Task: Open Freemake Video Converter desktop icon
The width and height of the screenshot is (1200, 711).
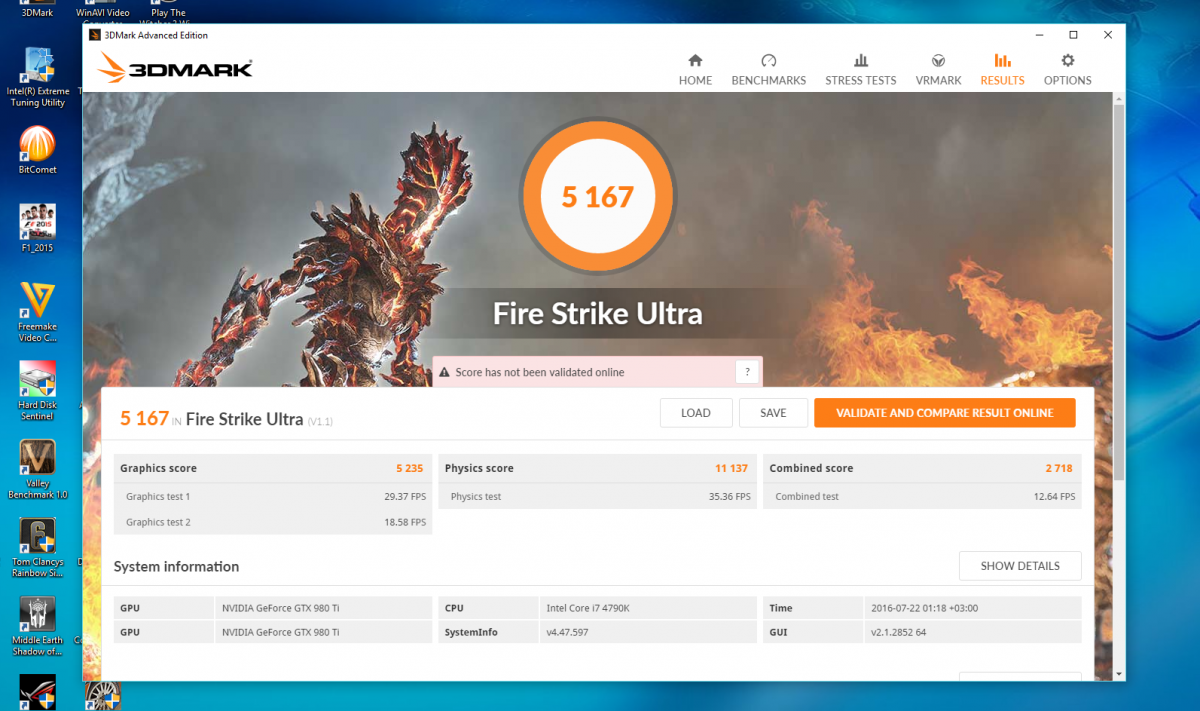Action: 37,312
